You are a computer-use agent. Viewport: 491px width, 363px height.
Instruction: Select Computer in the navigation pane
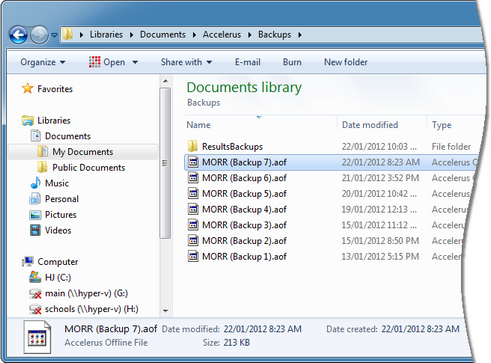click(58, 262)
